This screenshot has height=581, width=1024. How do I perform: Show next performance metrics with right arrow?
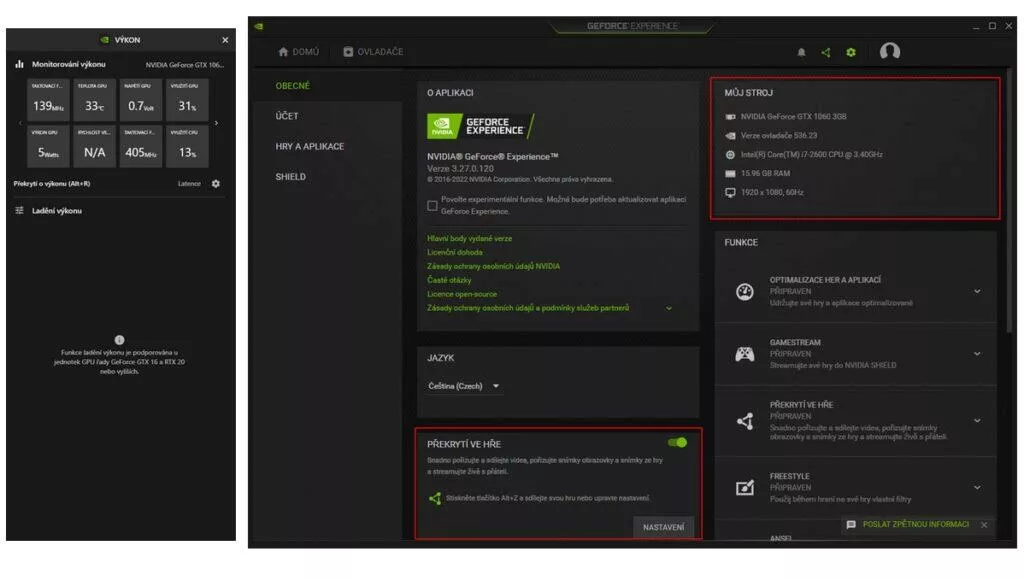[216, 123]
